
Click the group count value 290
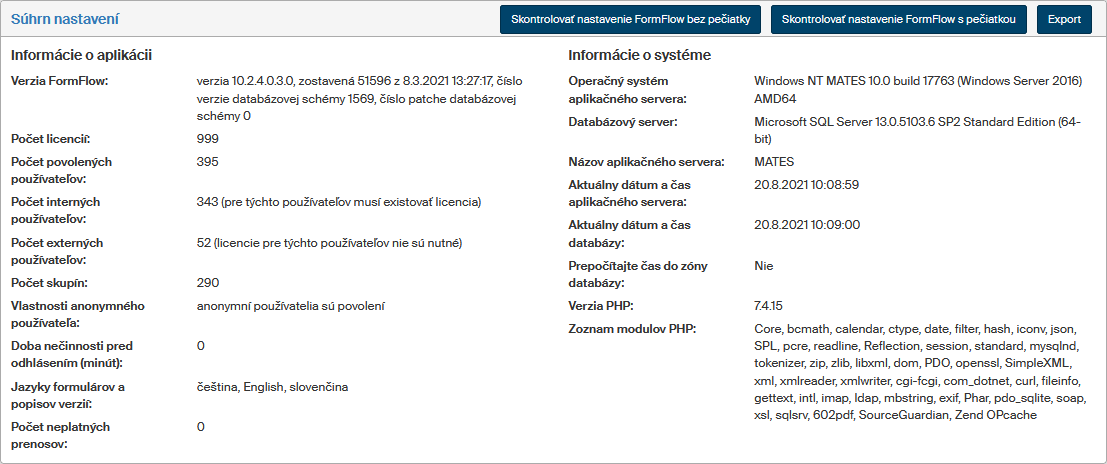[x=208, y=283]
